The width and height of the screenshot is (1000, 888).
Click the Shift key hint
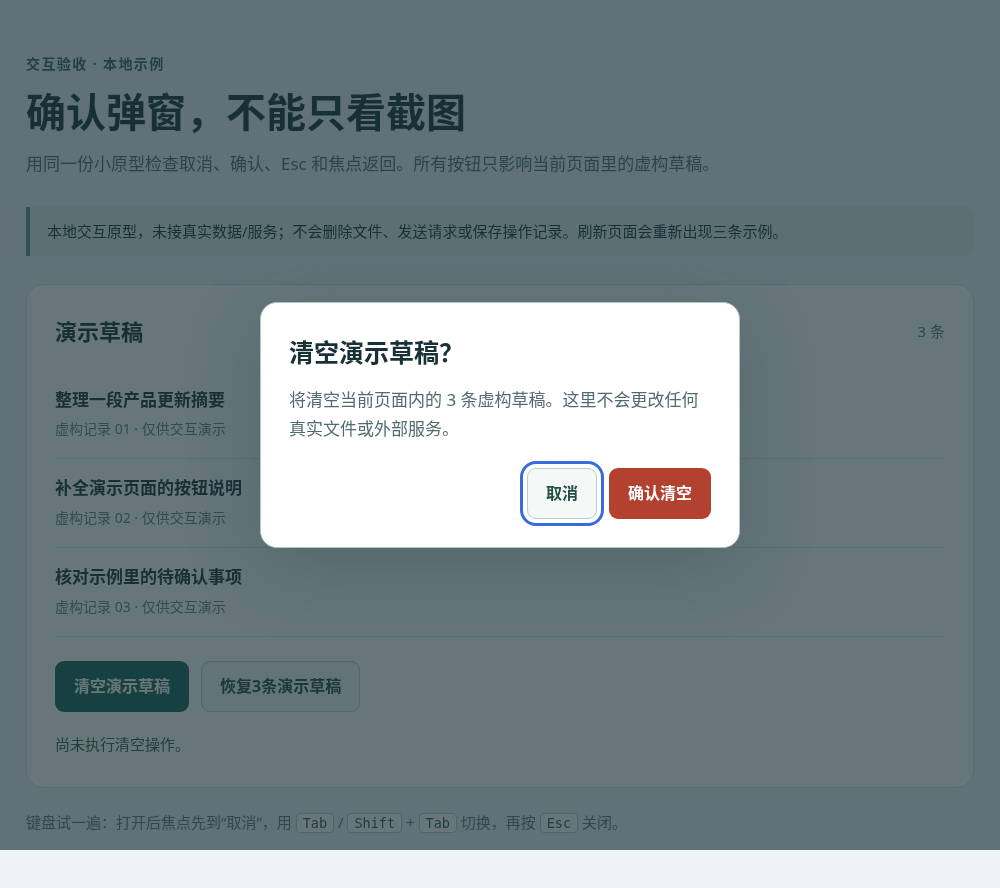click(x=374, y=823)
